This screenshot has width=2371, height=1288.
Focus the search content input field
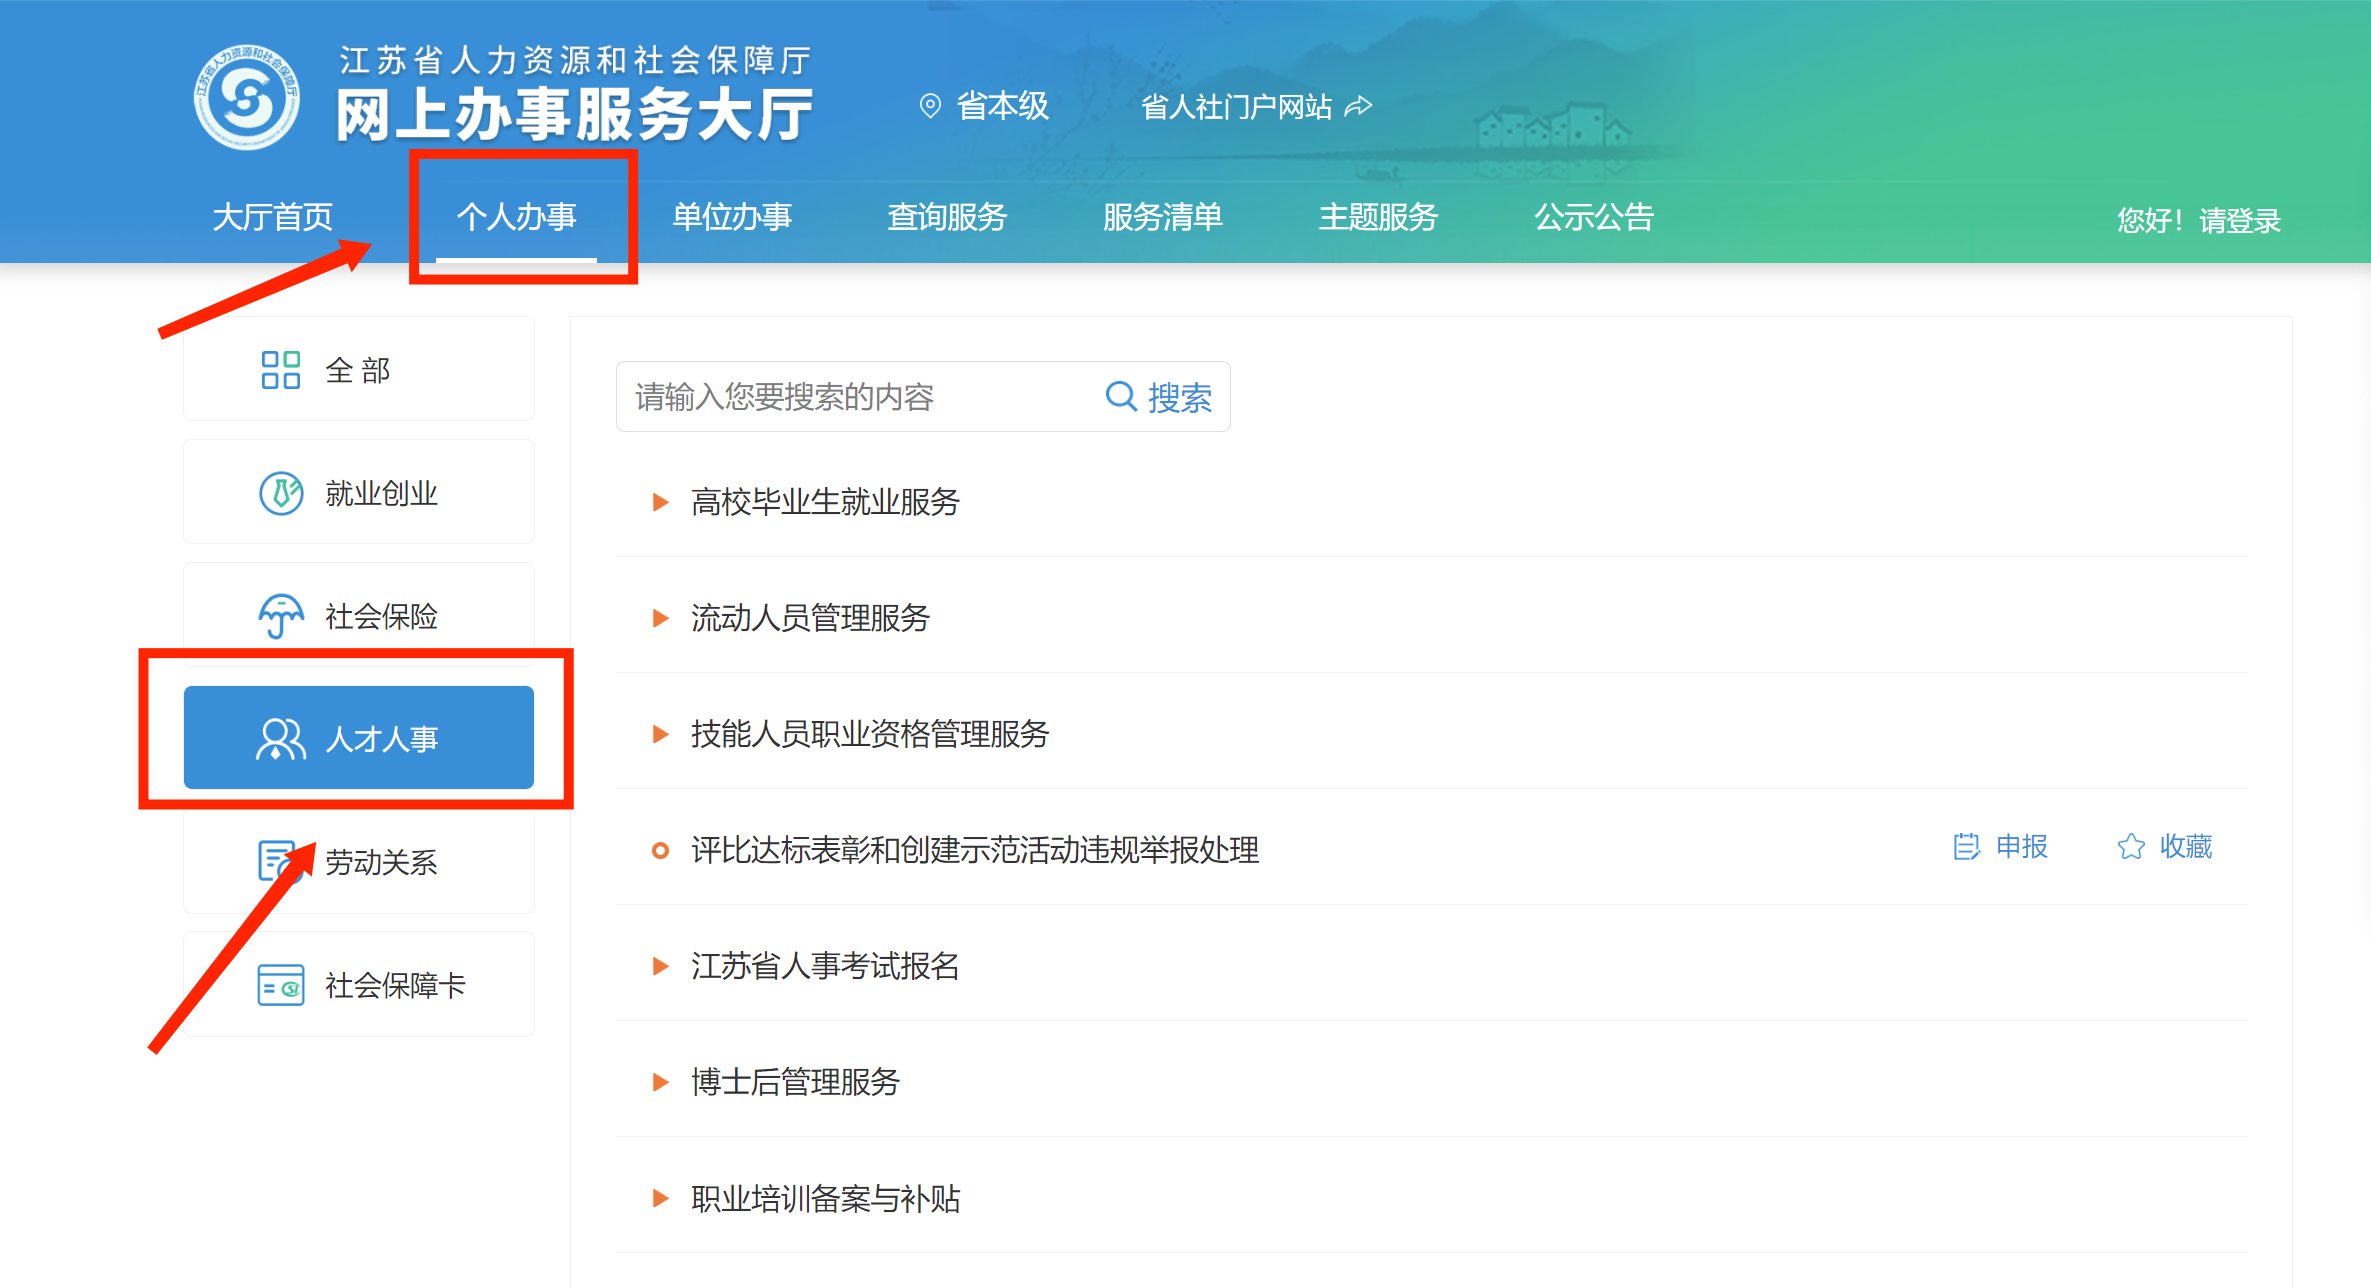pyautogui.click(x=850, y=397)
